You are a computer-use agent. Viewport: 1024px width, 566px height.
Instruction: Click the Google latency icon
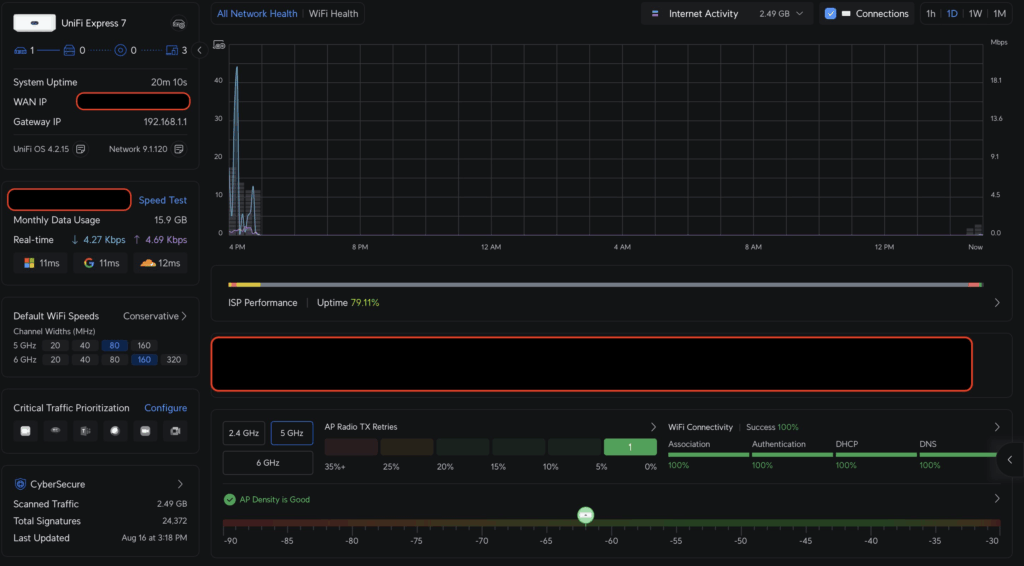89,263
